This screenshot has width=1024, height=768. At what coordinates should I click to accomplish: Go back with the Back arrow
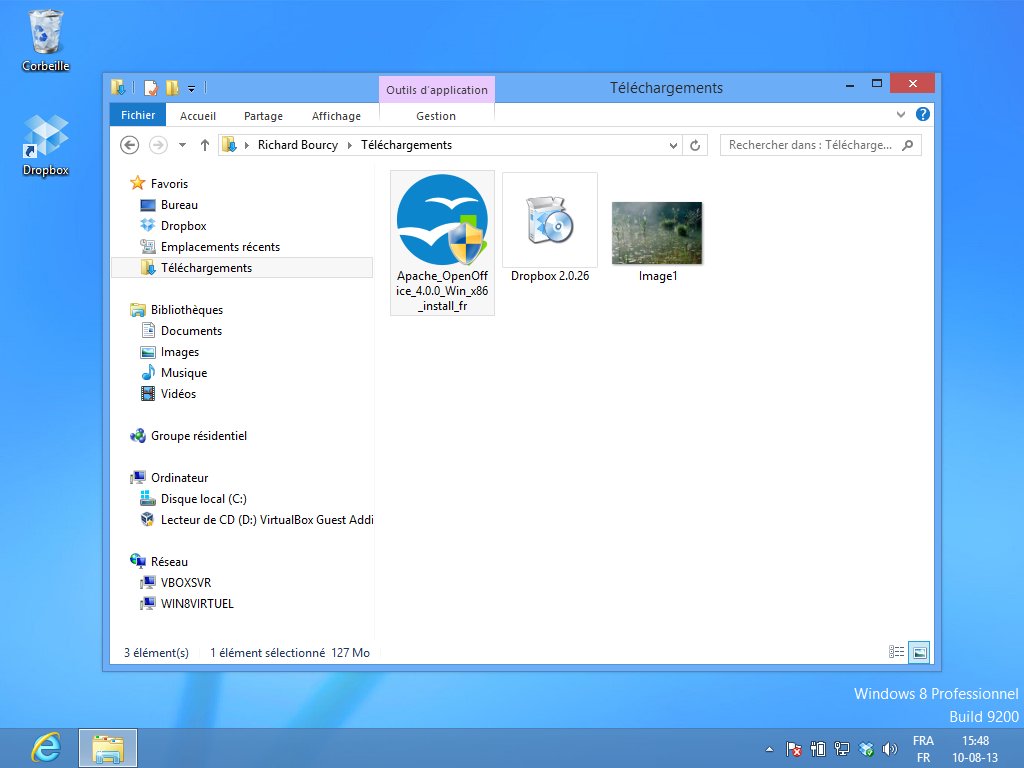click(129, 145)
